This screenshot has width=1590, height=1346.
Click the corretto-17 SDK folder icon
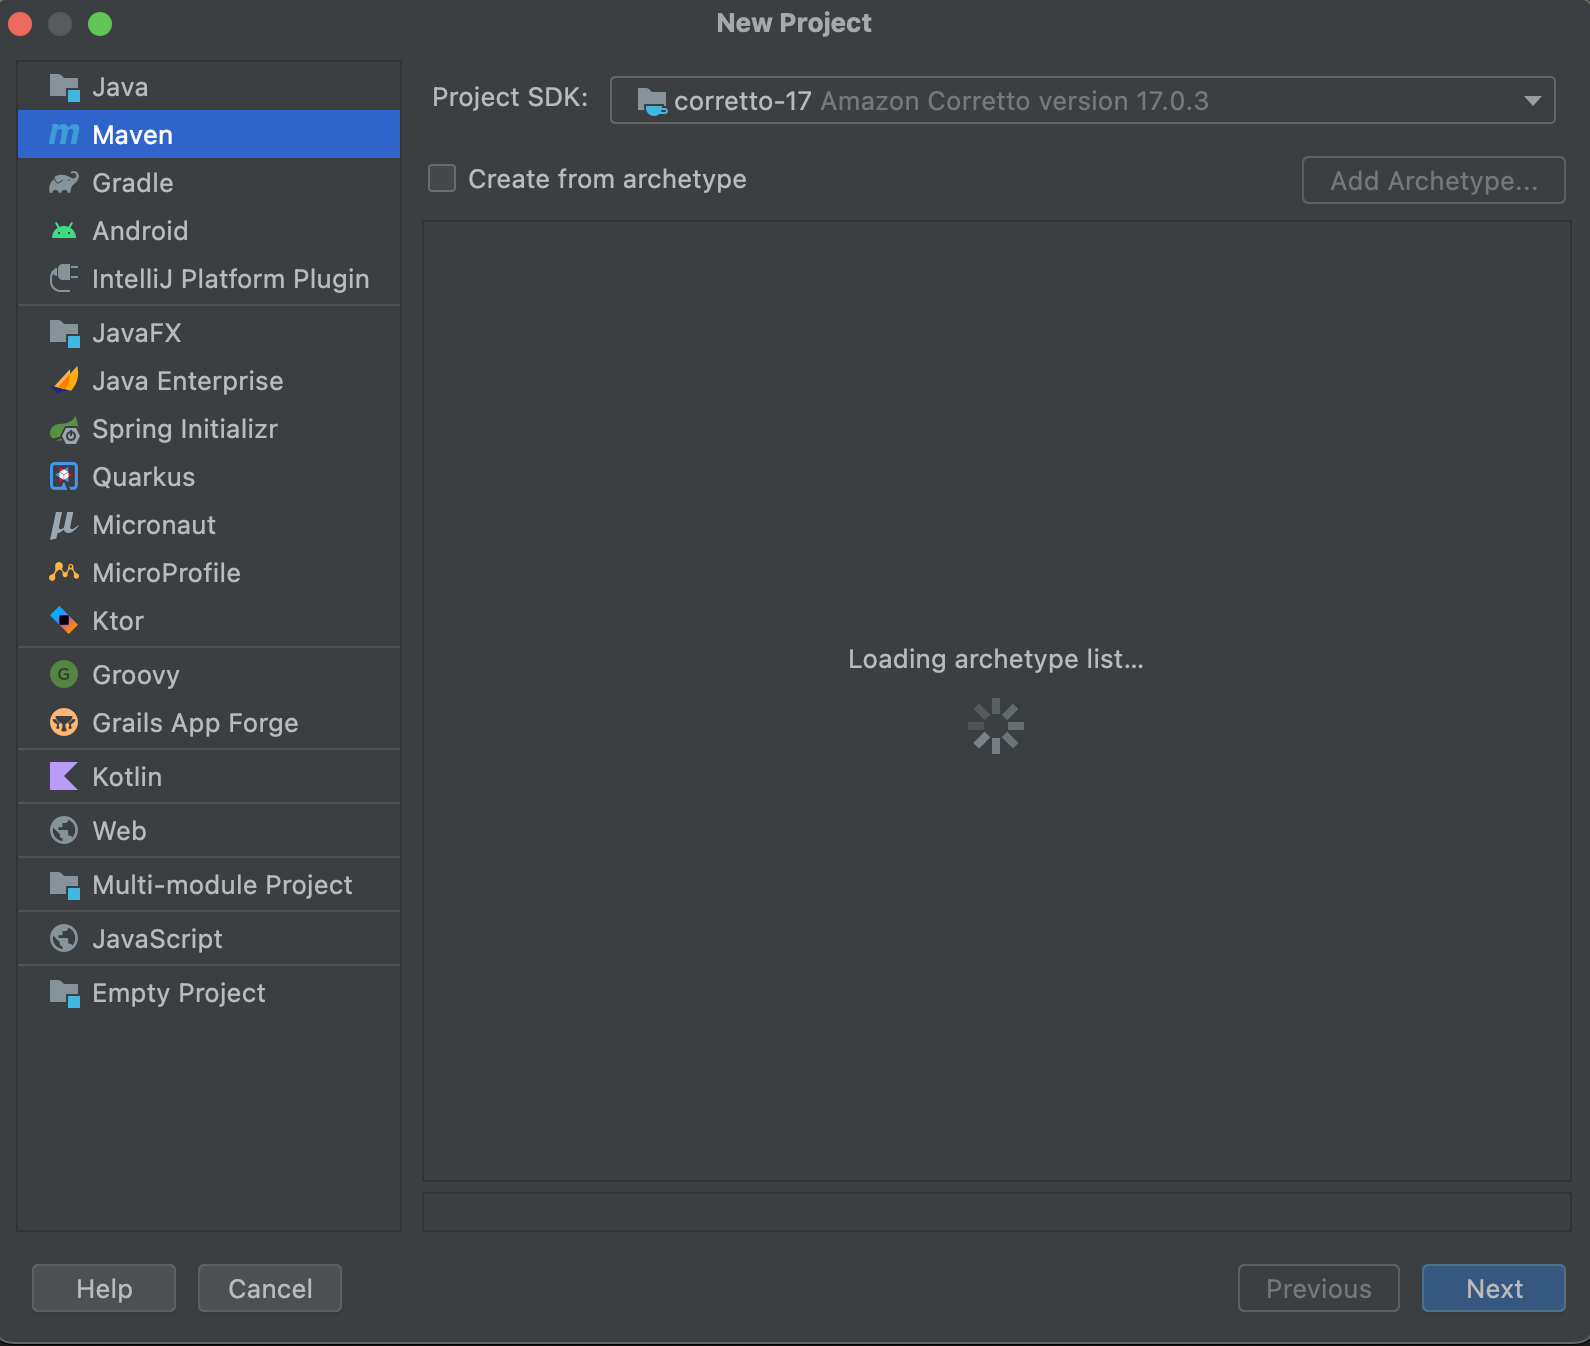click(652, 101)
